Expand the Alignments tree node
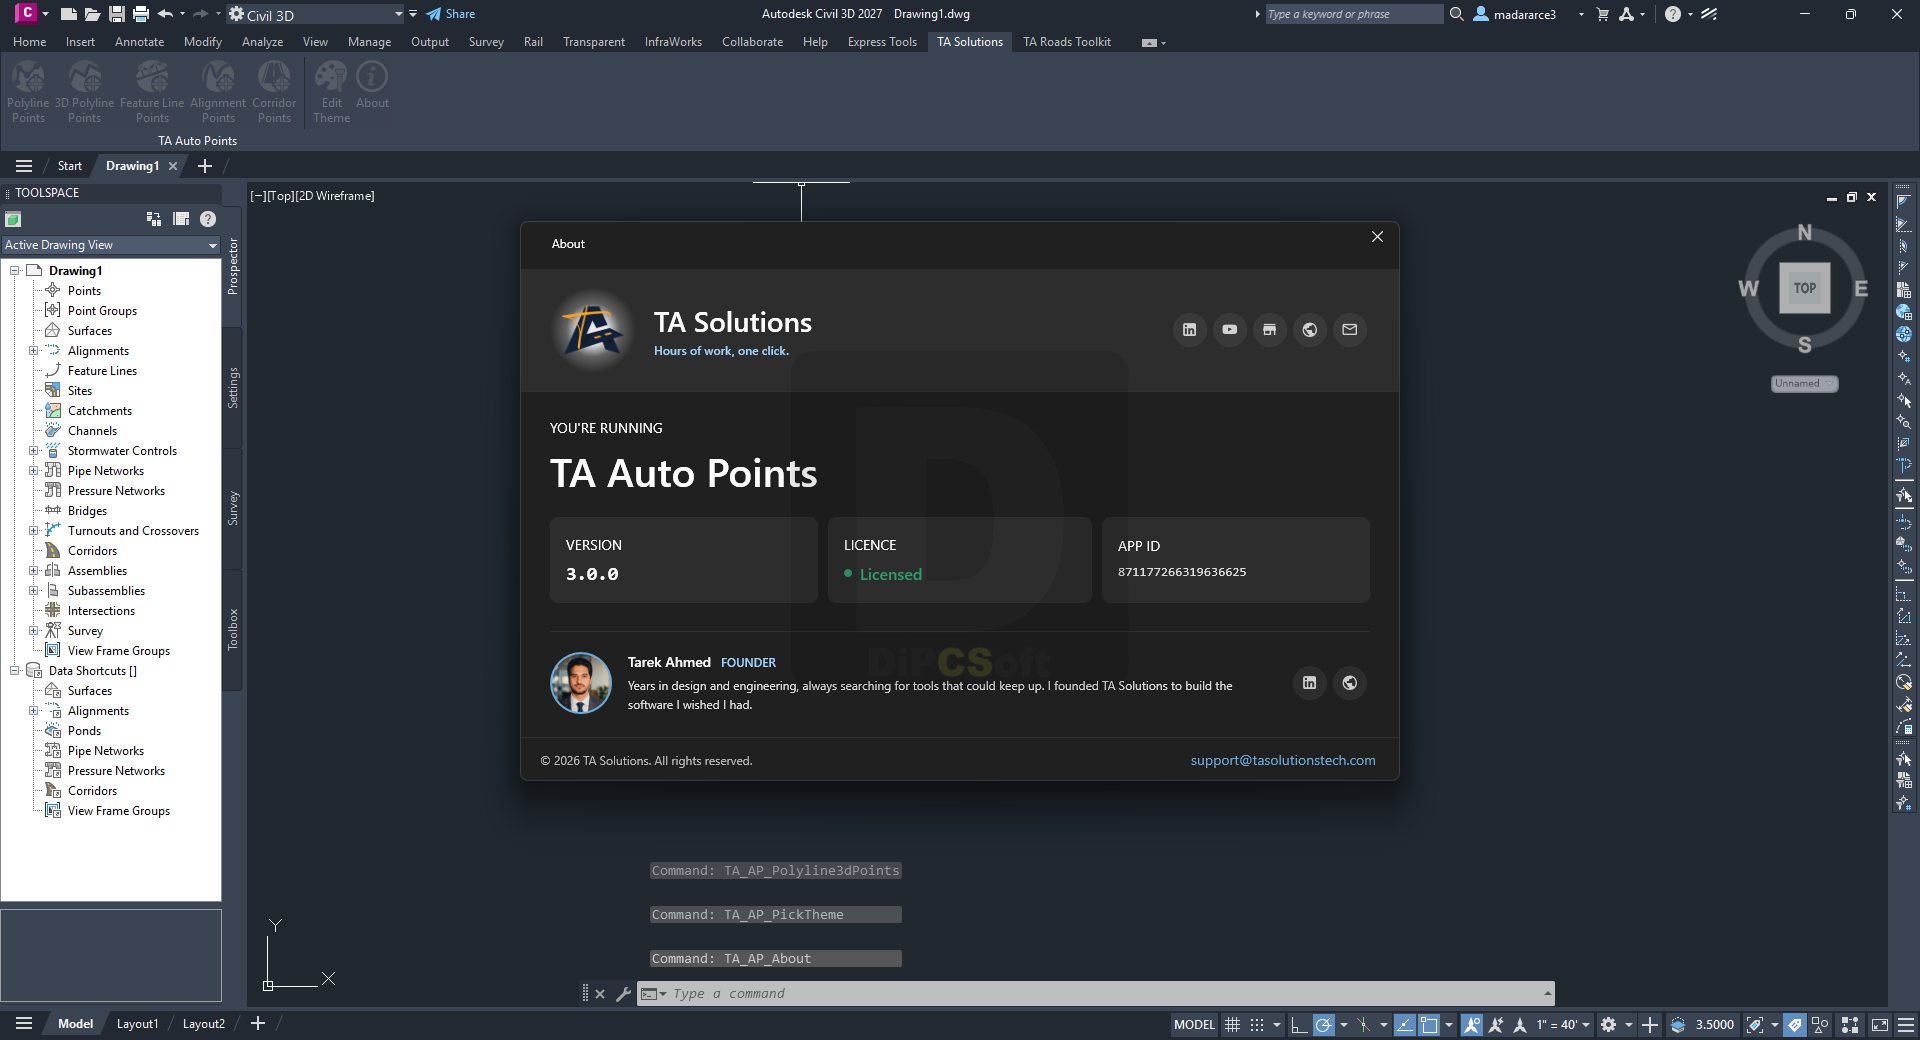Screen dimensions: 1920x1040 [x=33, y=351]
